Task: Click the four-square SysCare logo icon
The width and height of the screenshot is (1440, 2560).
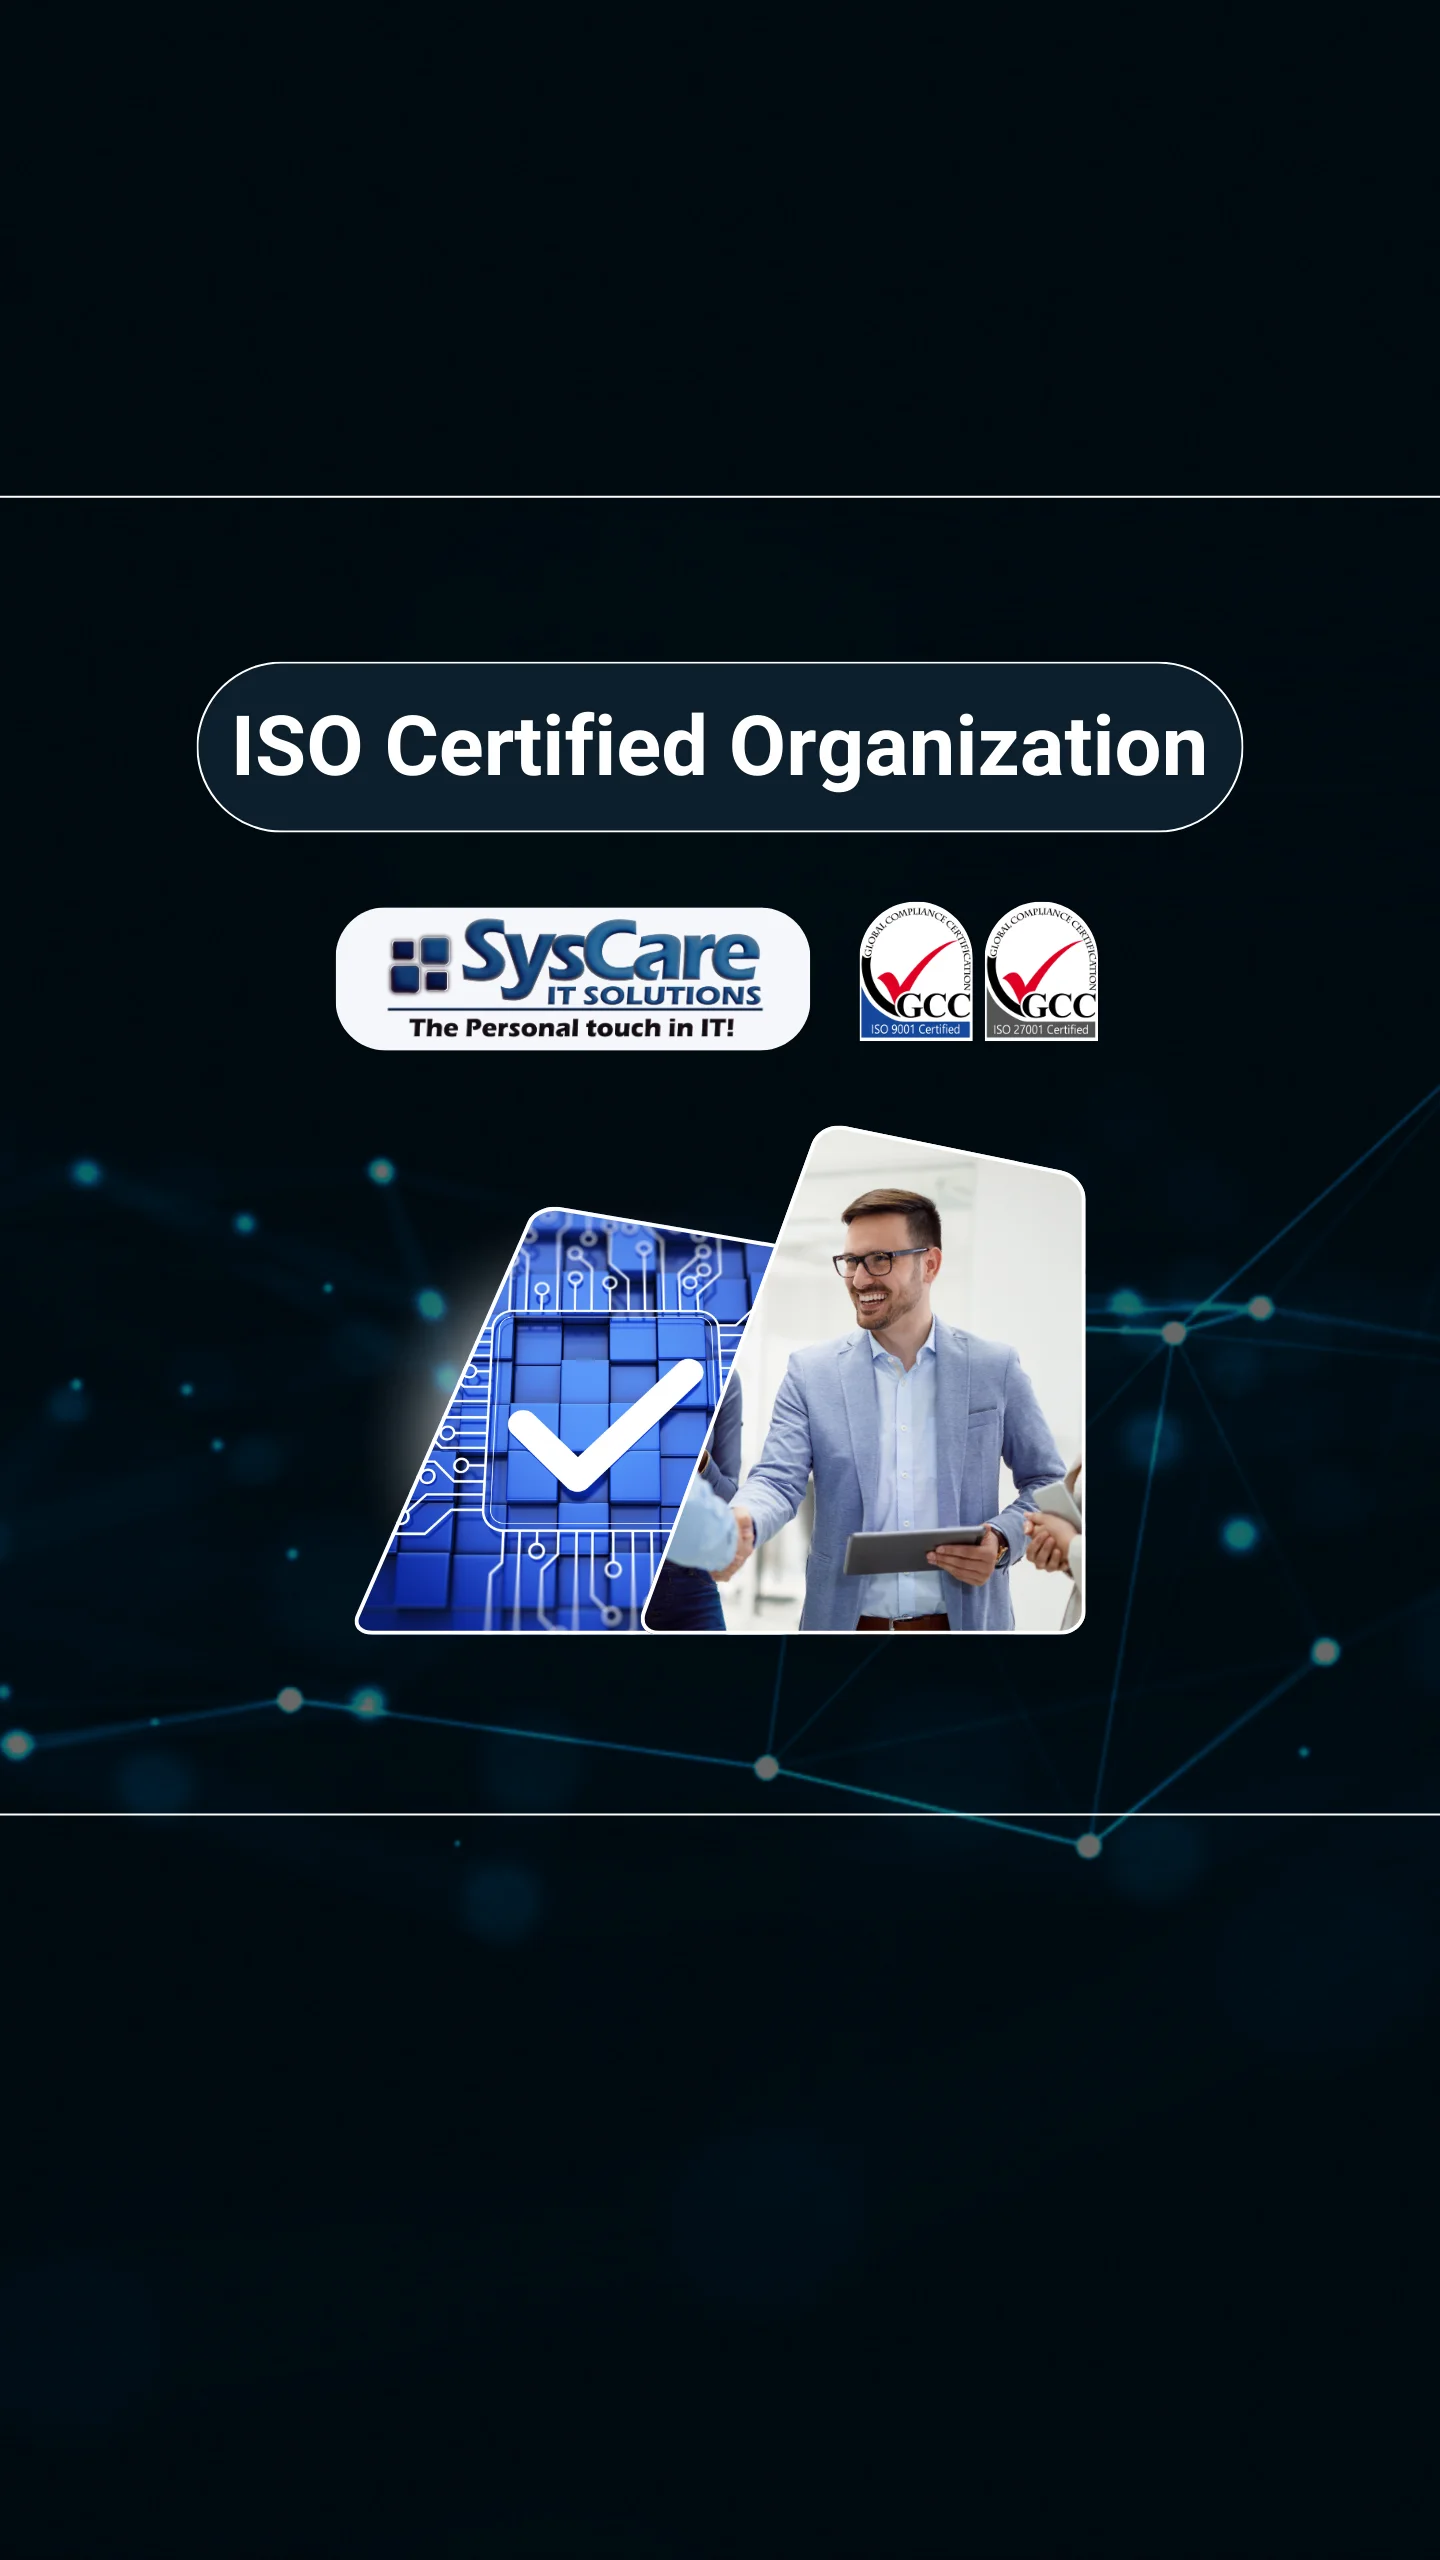Action: (418, 965)
